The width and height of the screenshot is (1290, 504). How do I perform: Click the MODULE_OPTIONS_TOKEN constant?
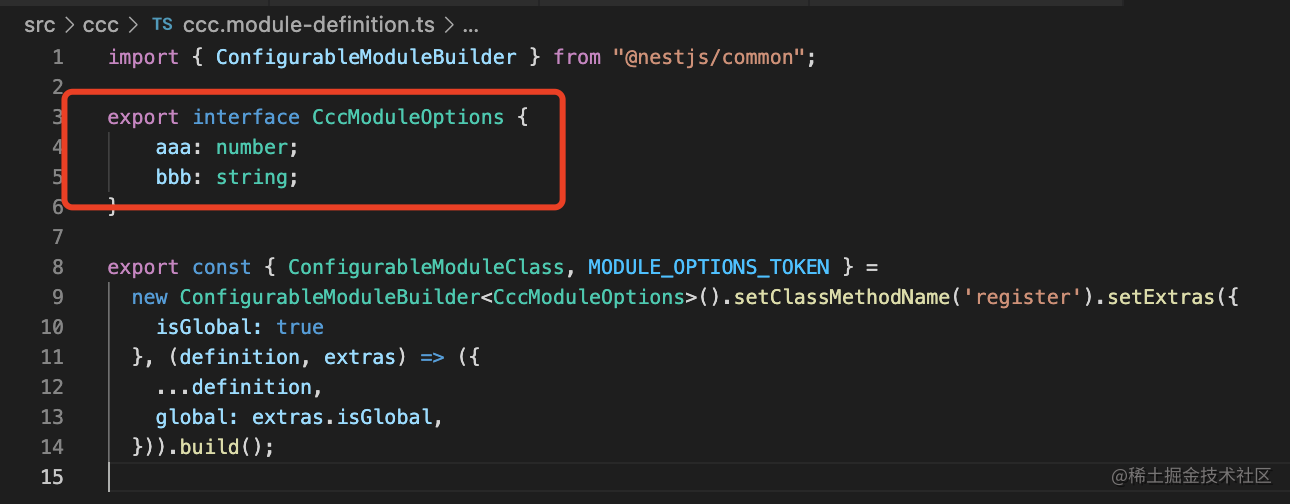click(708, 267)
